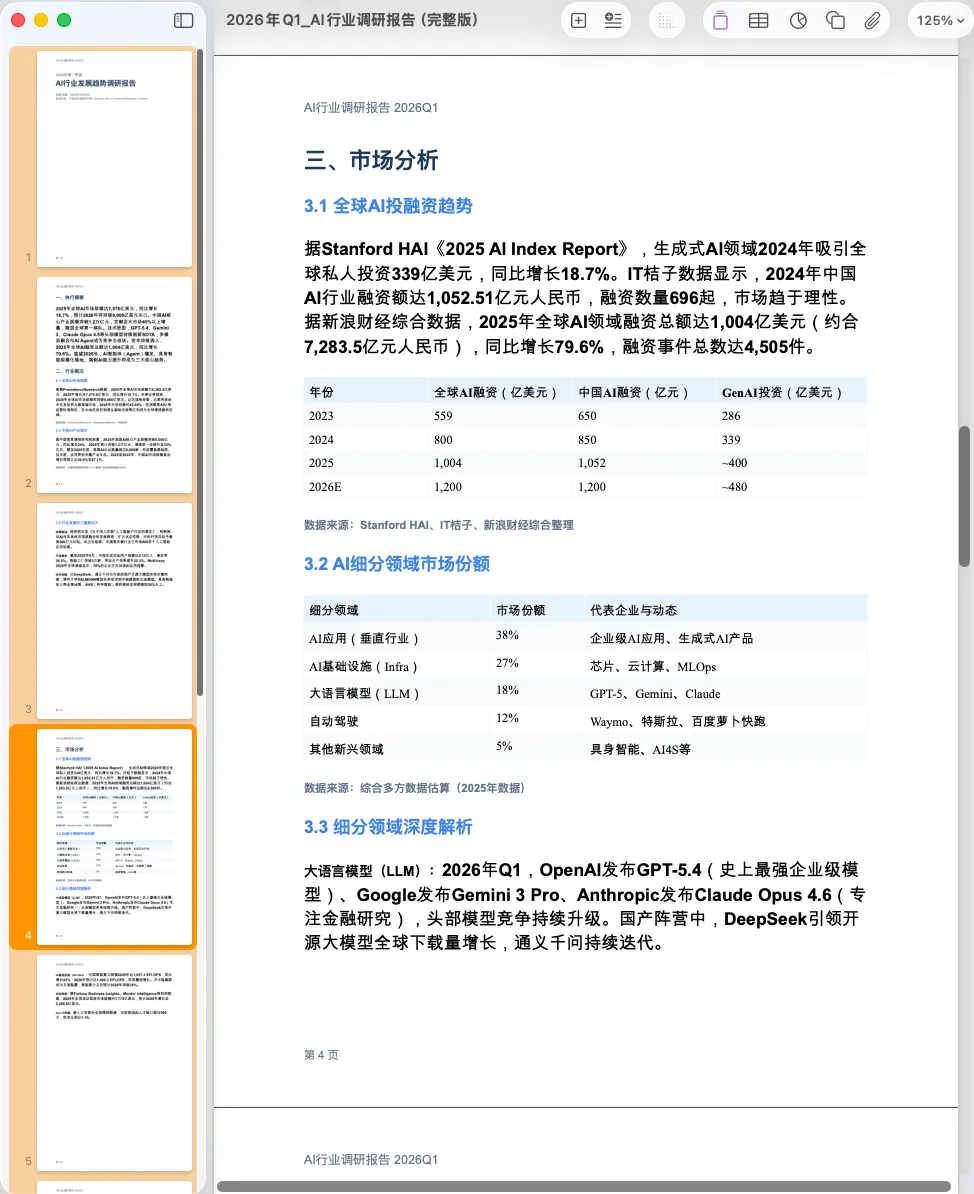Click the 综合多方数据估算 source note

[414, 787]
